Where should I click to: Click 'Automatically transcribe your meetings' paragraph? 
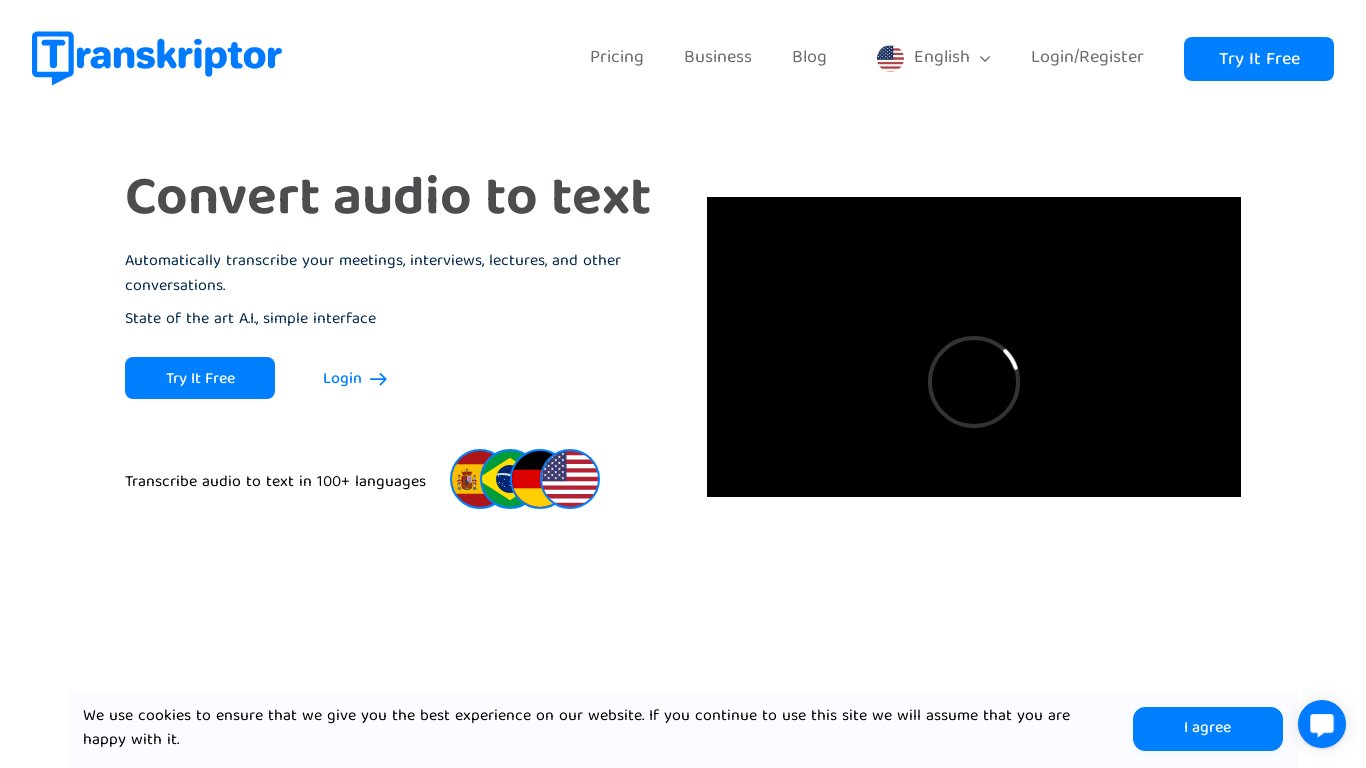tap(373, 273)
